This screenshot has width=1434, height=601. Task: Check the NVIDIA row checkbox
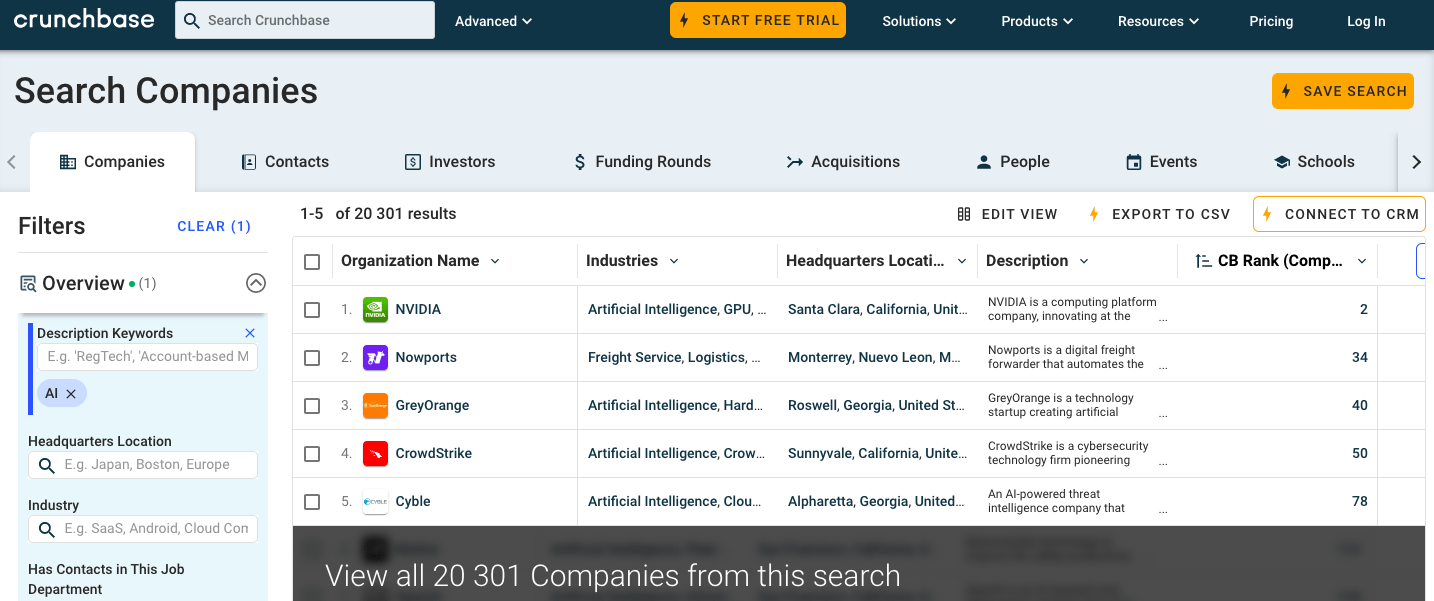point(312,310)
